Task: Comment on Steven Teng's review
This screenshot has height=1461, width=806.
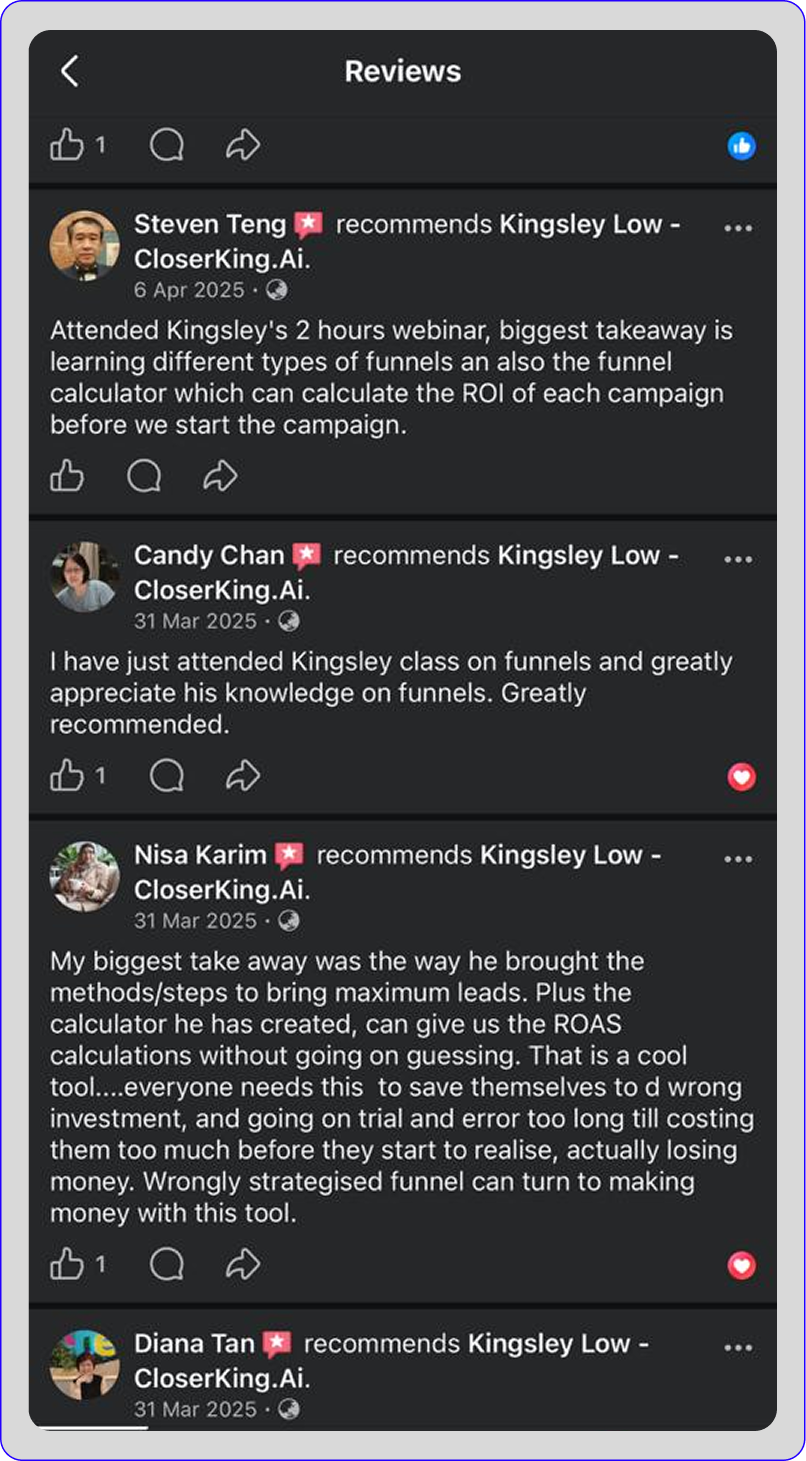Action: [x=144, y=477]
